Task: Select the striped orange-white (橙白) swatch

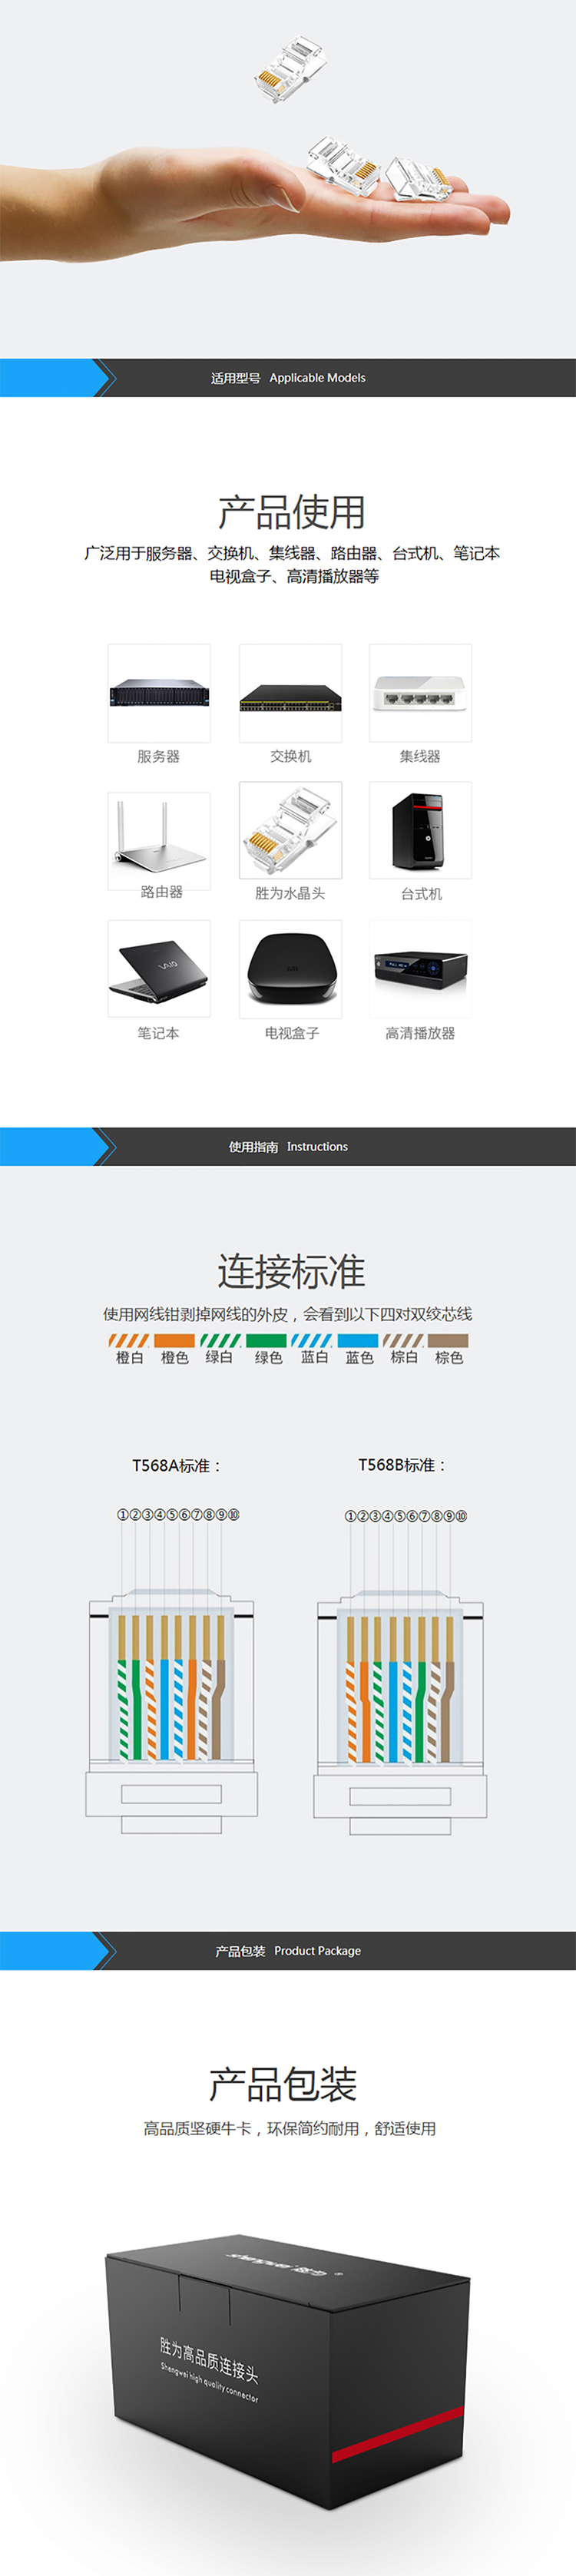Action: (x=128, y=1340)
